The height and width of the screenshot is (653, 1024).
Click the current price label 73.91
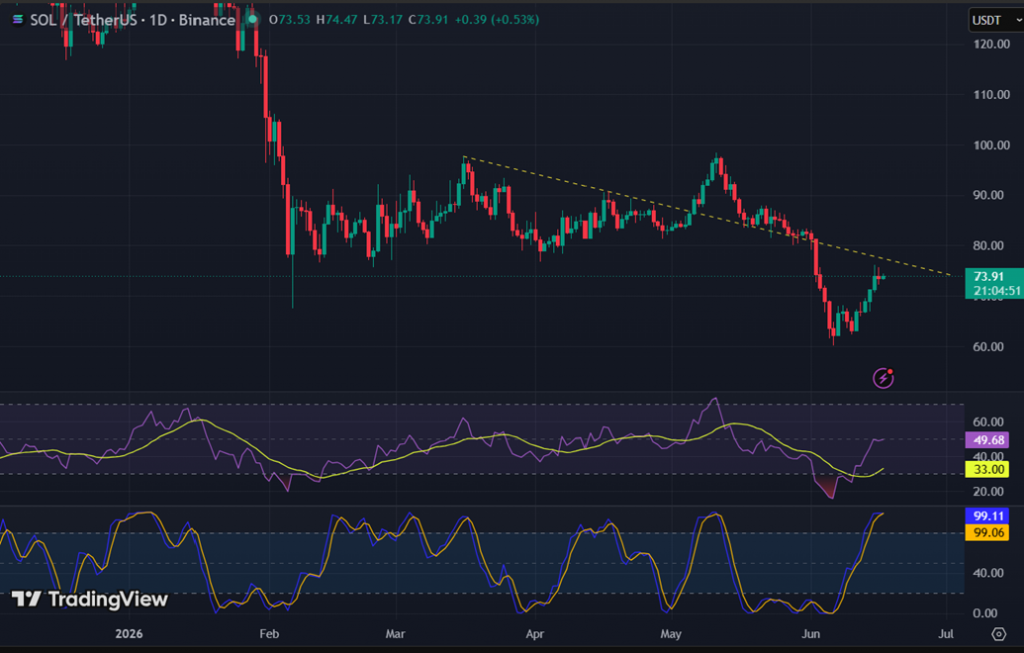click(988, 277)
